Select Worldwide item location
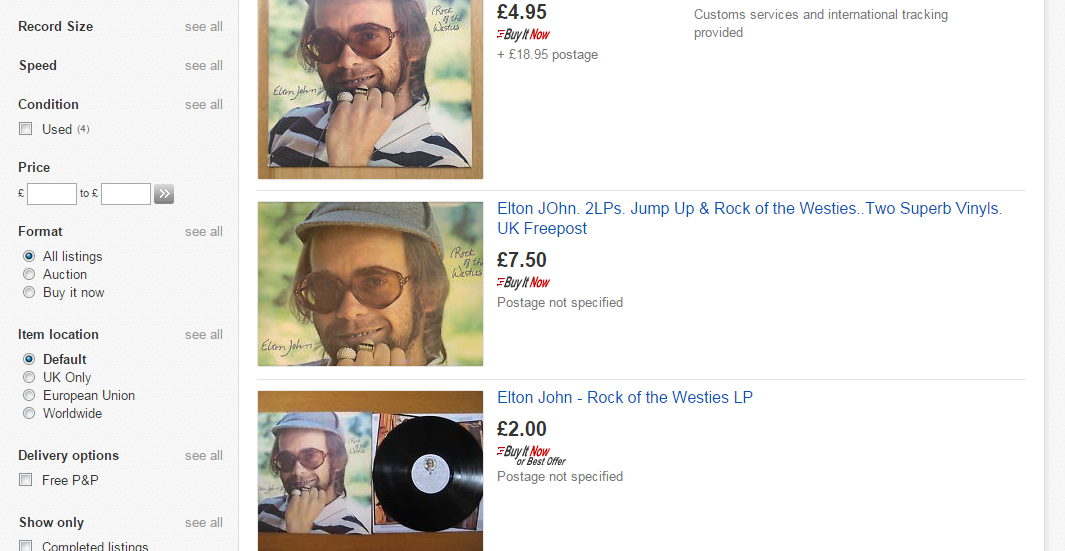The height and width of the screenshot is (551, 1065). (29, 413)
